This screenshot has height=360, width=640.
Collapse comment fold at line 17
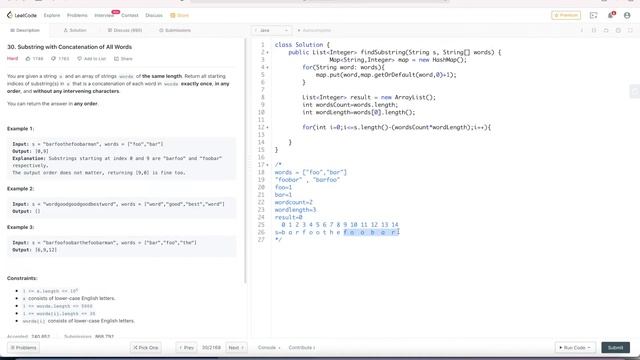click(x=267, y=165)
